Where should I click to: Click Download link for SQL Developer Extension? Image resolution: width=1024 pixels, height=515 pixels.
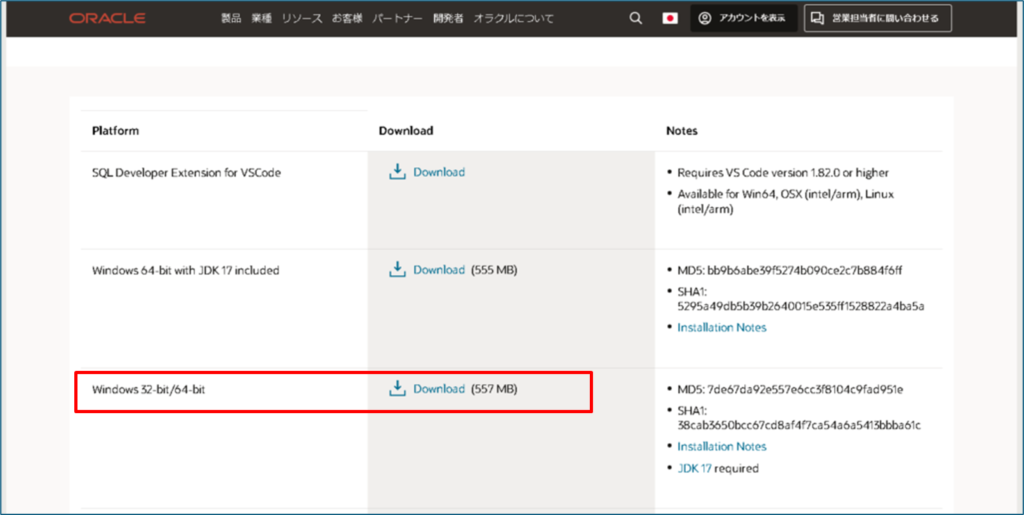439,172
